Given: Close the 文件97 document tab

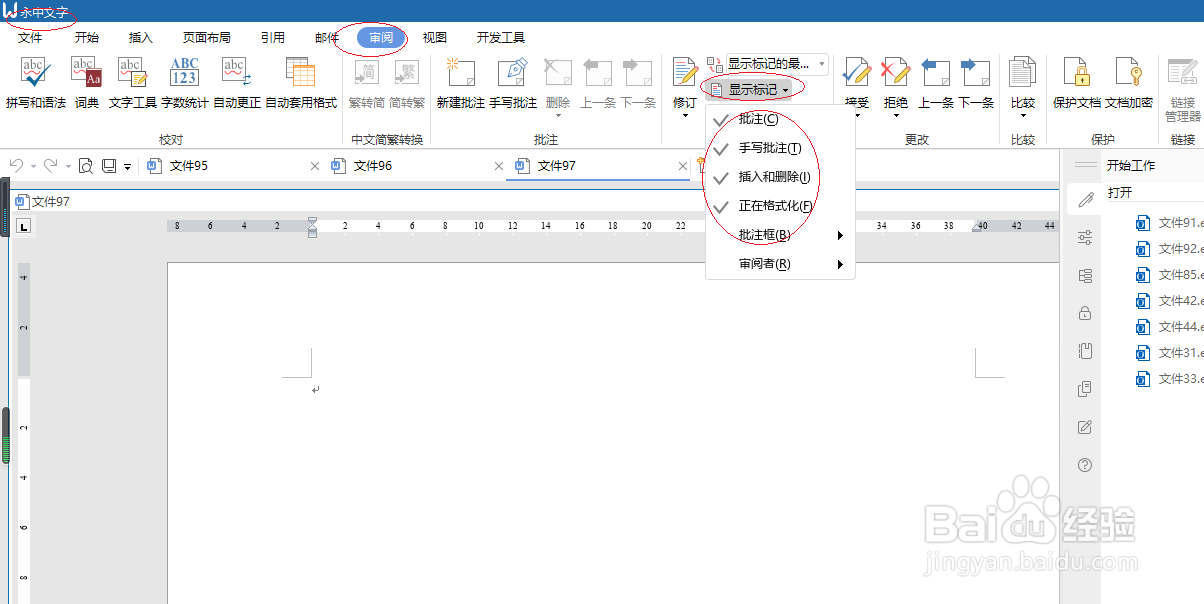Looking at the screenshot, I should (683, 166).
